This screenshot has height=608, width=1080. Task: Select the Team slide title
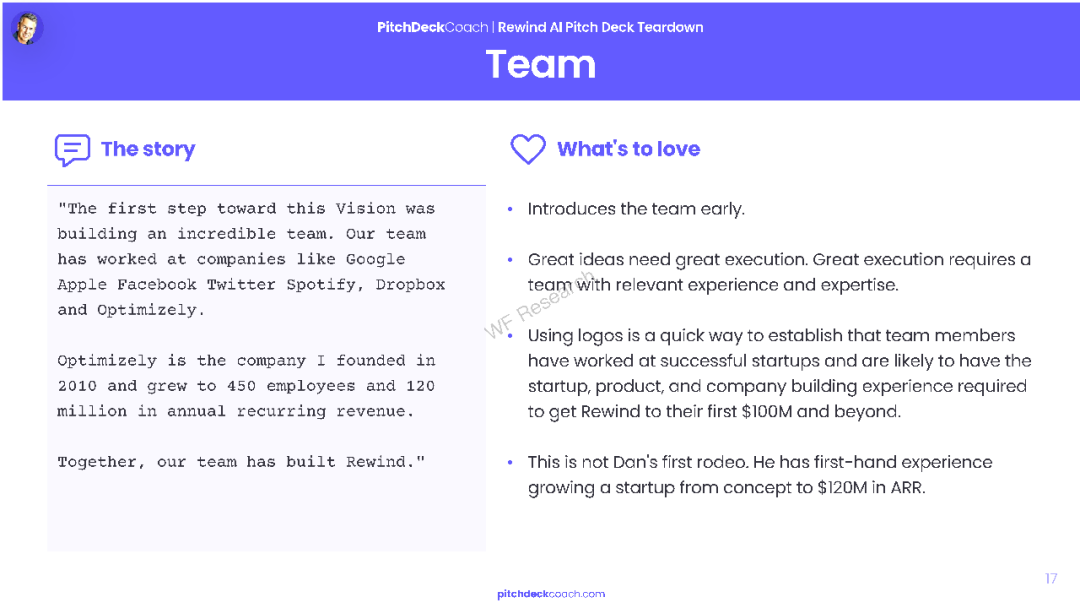click(x=541, y=65)
